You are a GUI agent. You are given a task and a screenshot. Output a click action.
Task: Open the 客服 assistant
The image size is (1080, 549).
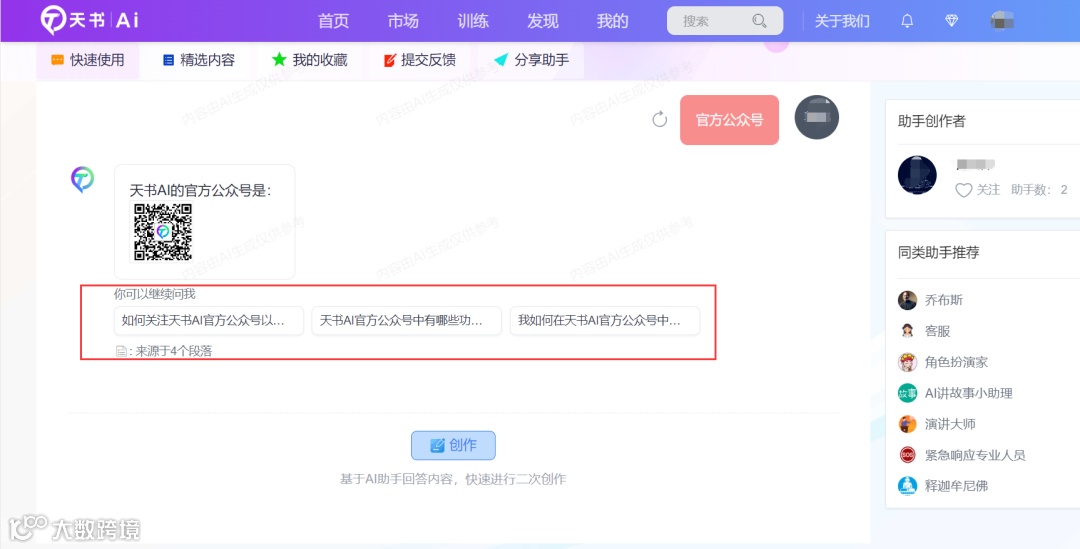coord(937,331)
